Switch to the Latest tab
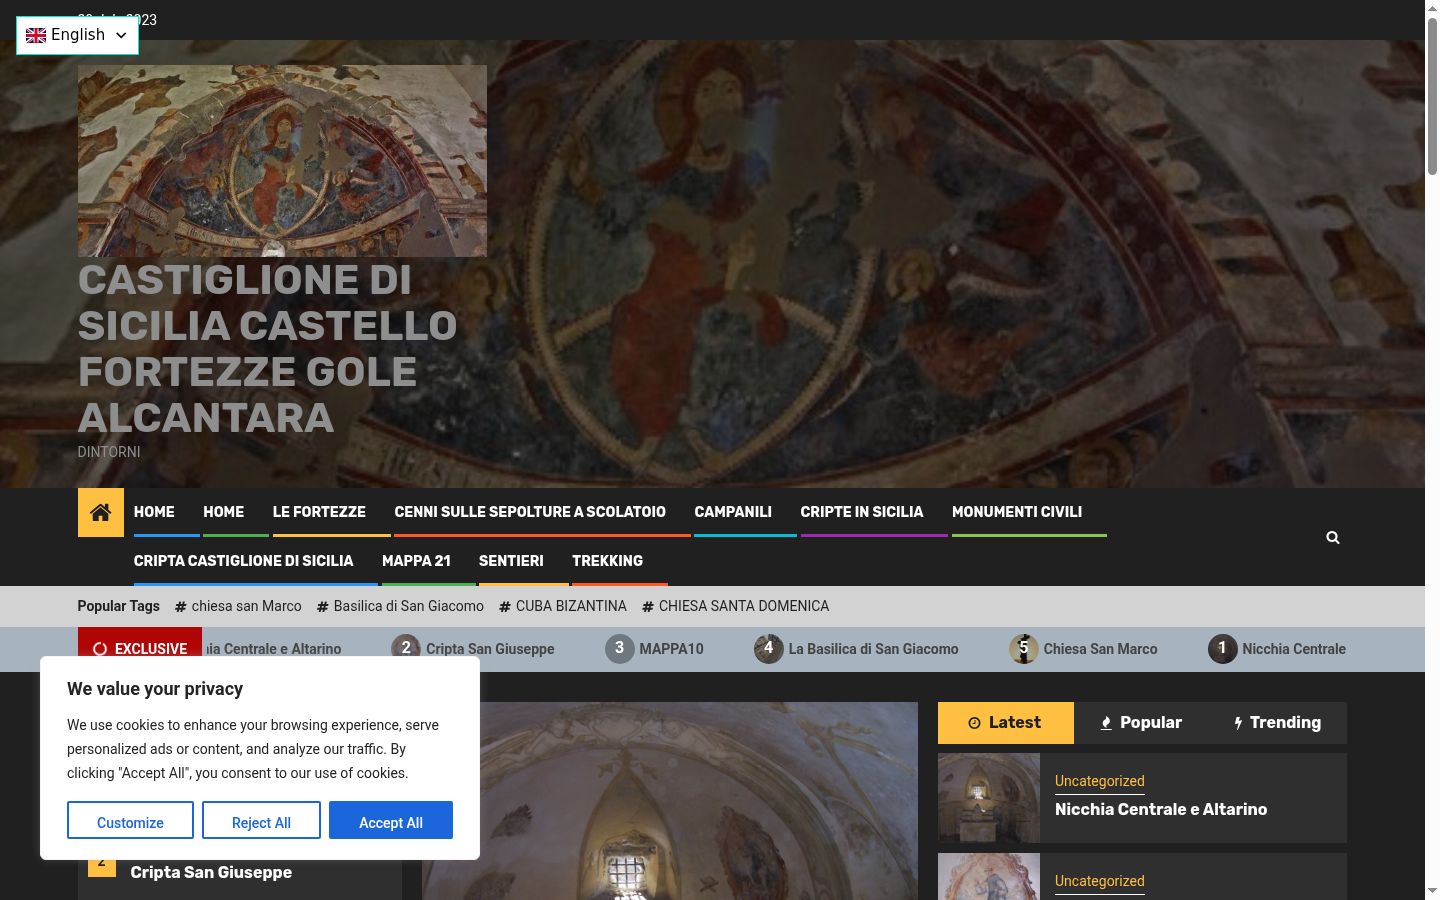Screen dimensions: 1440x900 [x=1005, y=723]
